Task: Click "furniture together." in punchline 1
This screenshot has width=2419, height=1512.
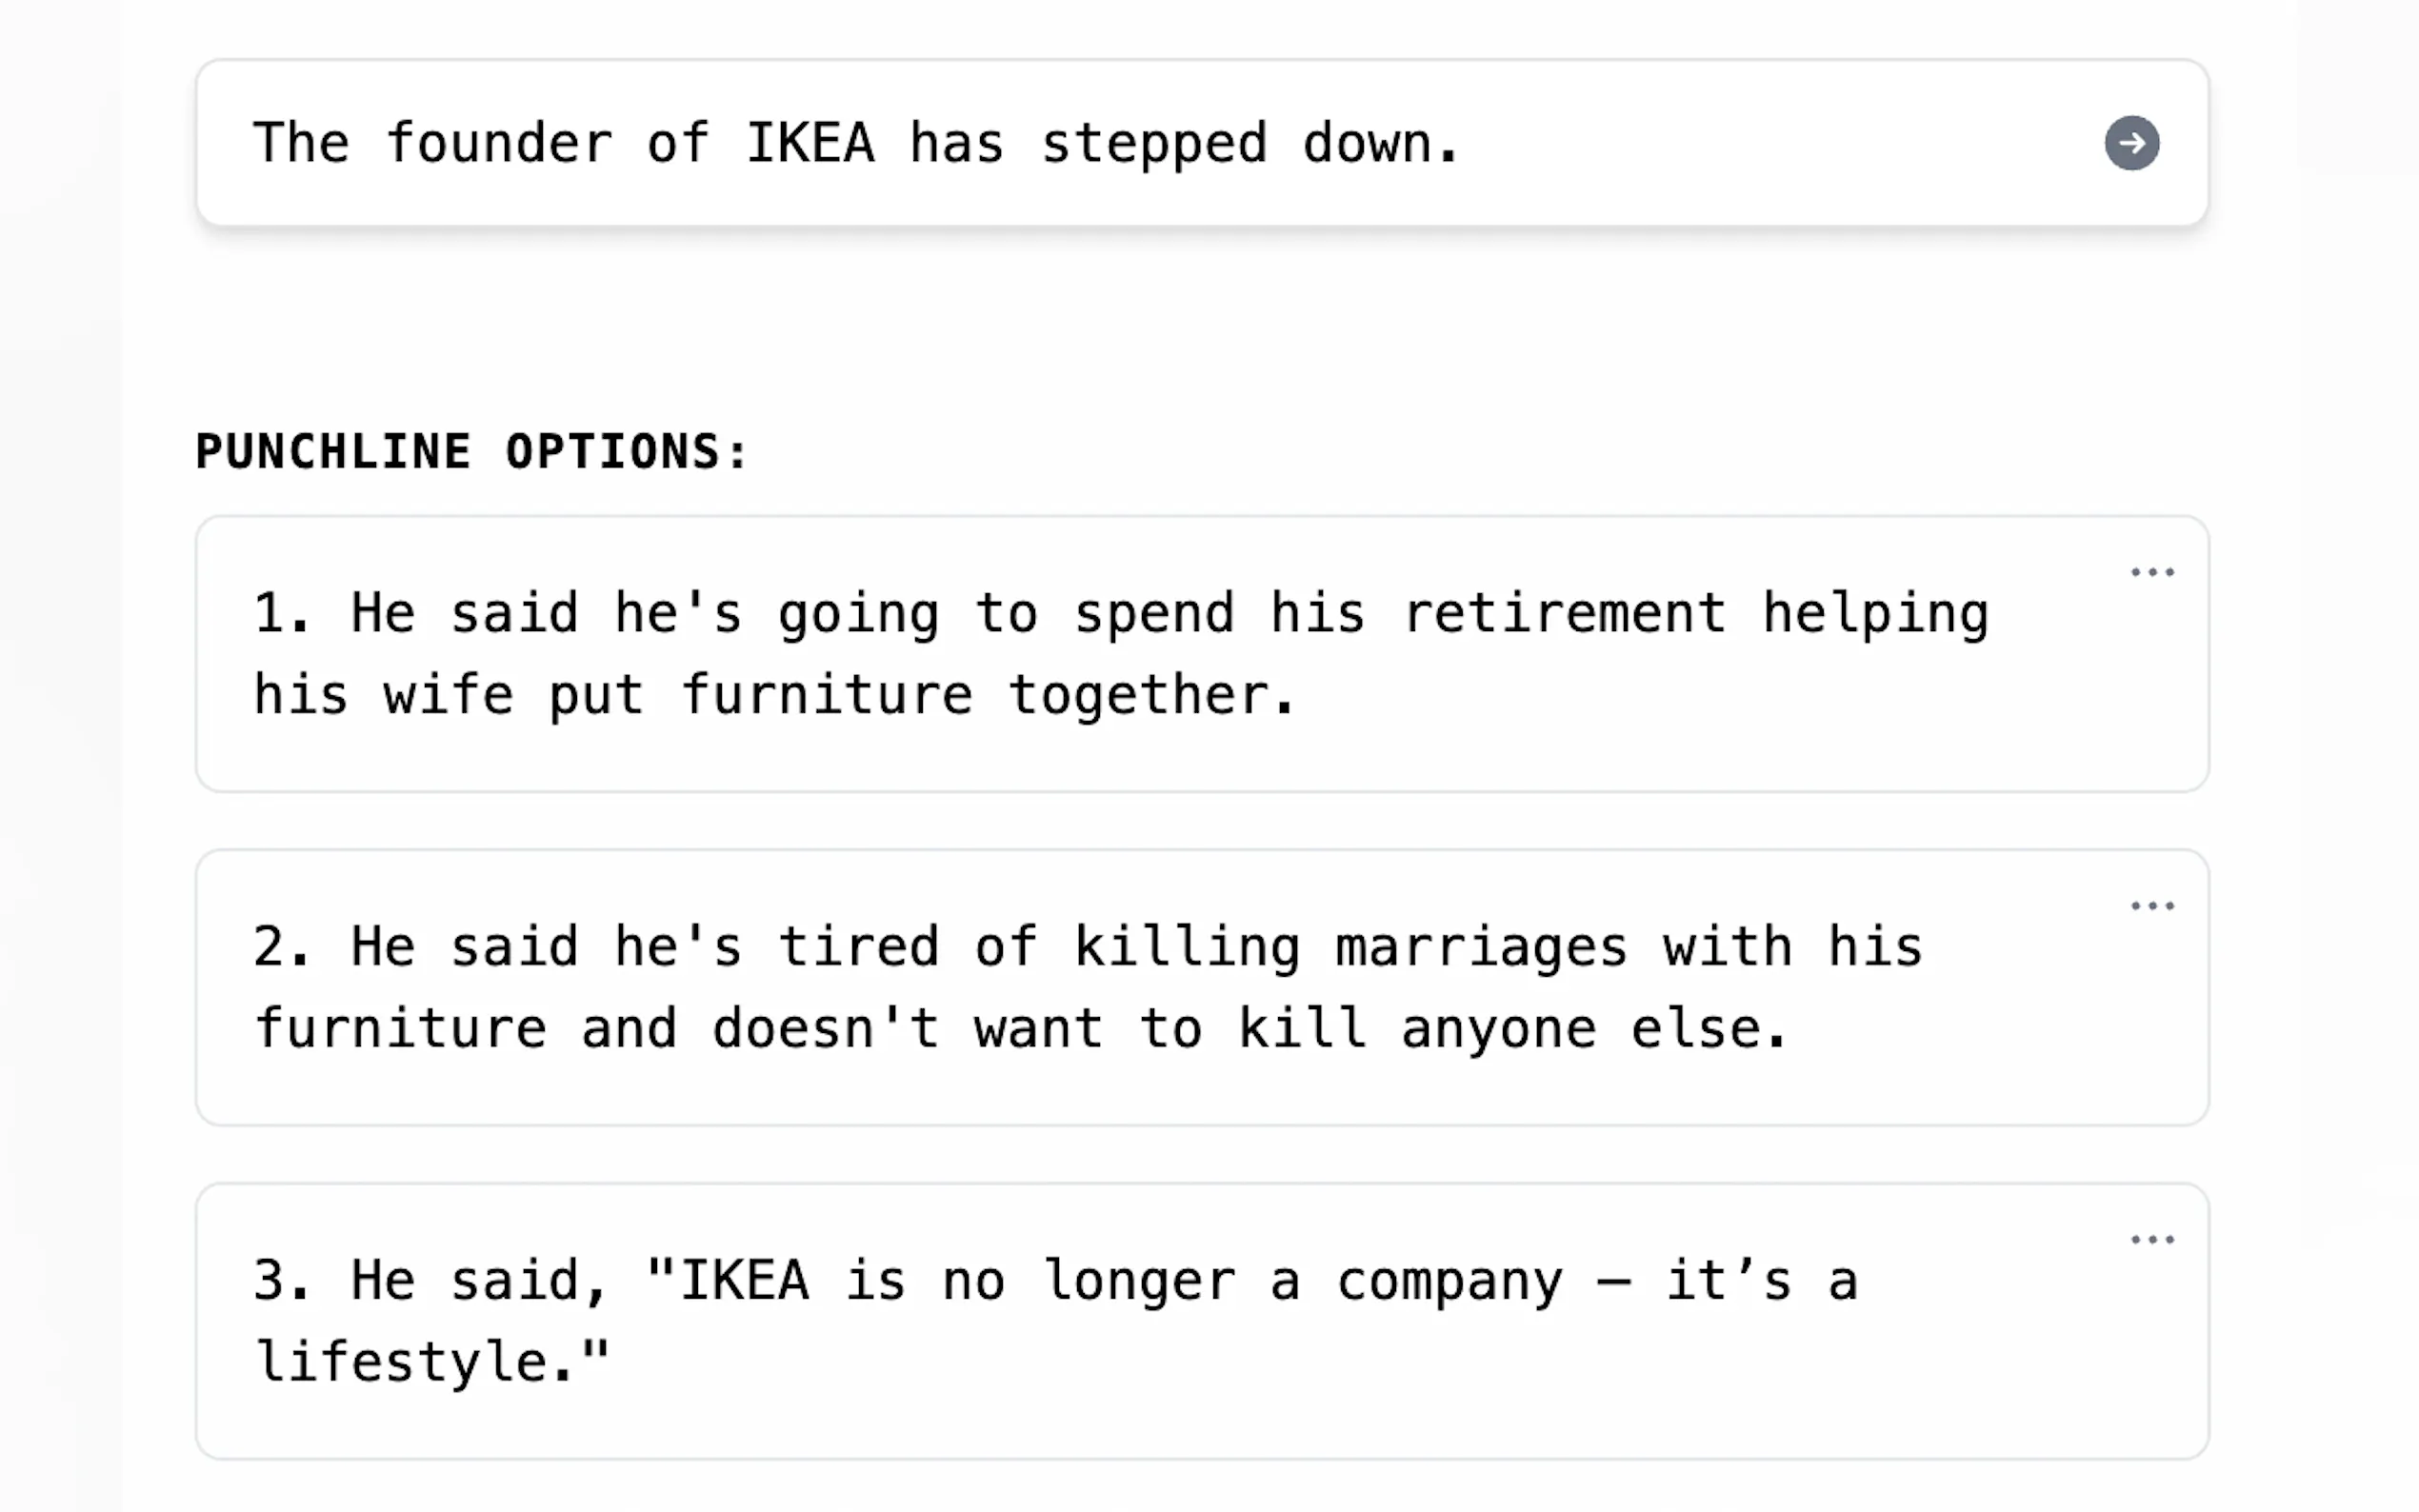Action: point(988,695)
